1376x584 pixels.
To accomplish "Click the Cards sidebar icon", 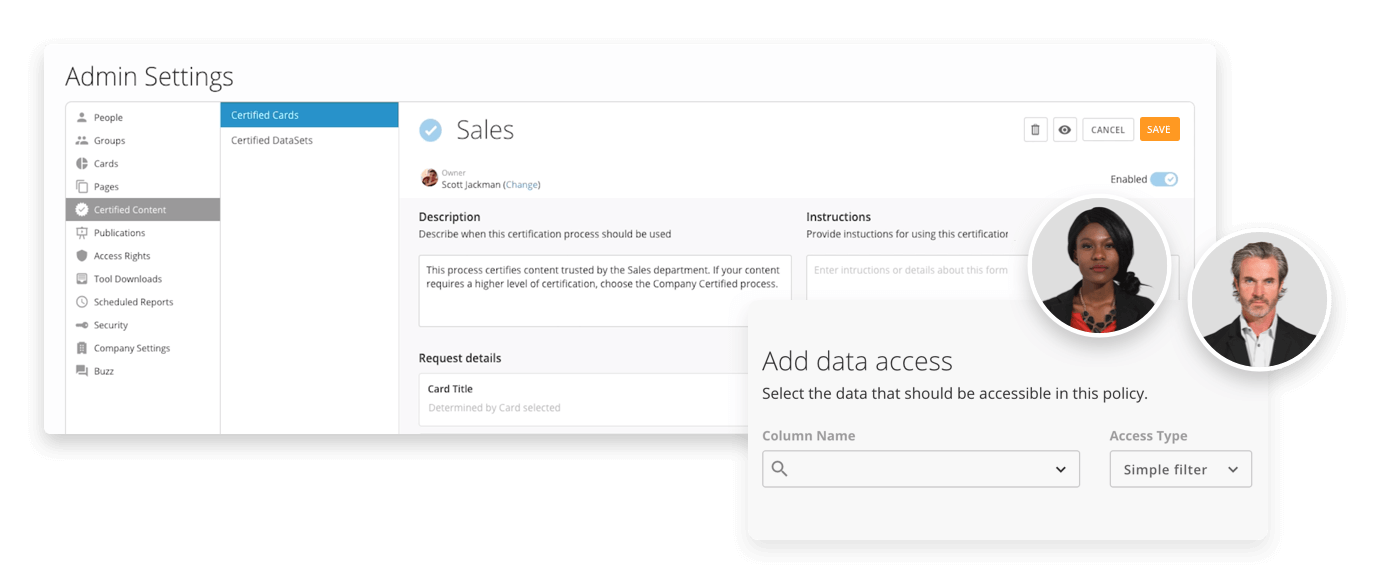I will [81, 163].
